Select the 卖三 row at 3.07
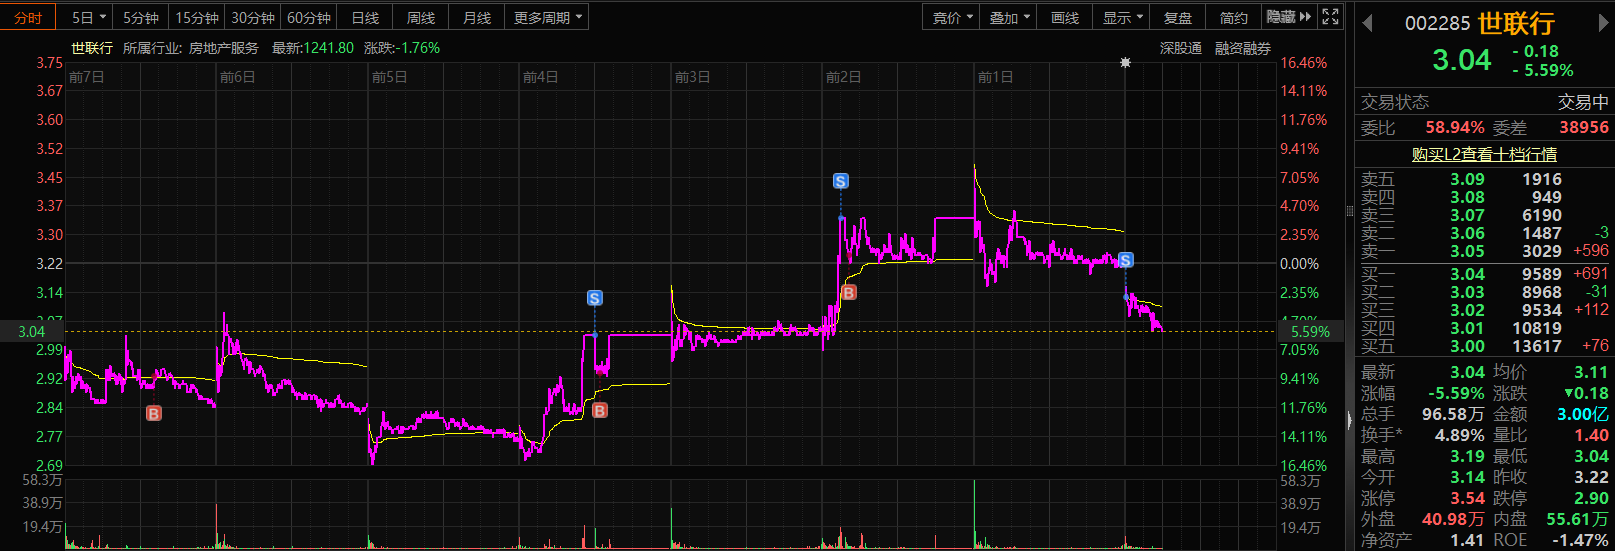The height and width of the screenshot is (551, 1615). click(x=1484, y=215)
